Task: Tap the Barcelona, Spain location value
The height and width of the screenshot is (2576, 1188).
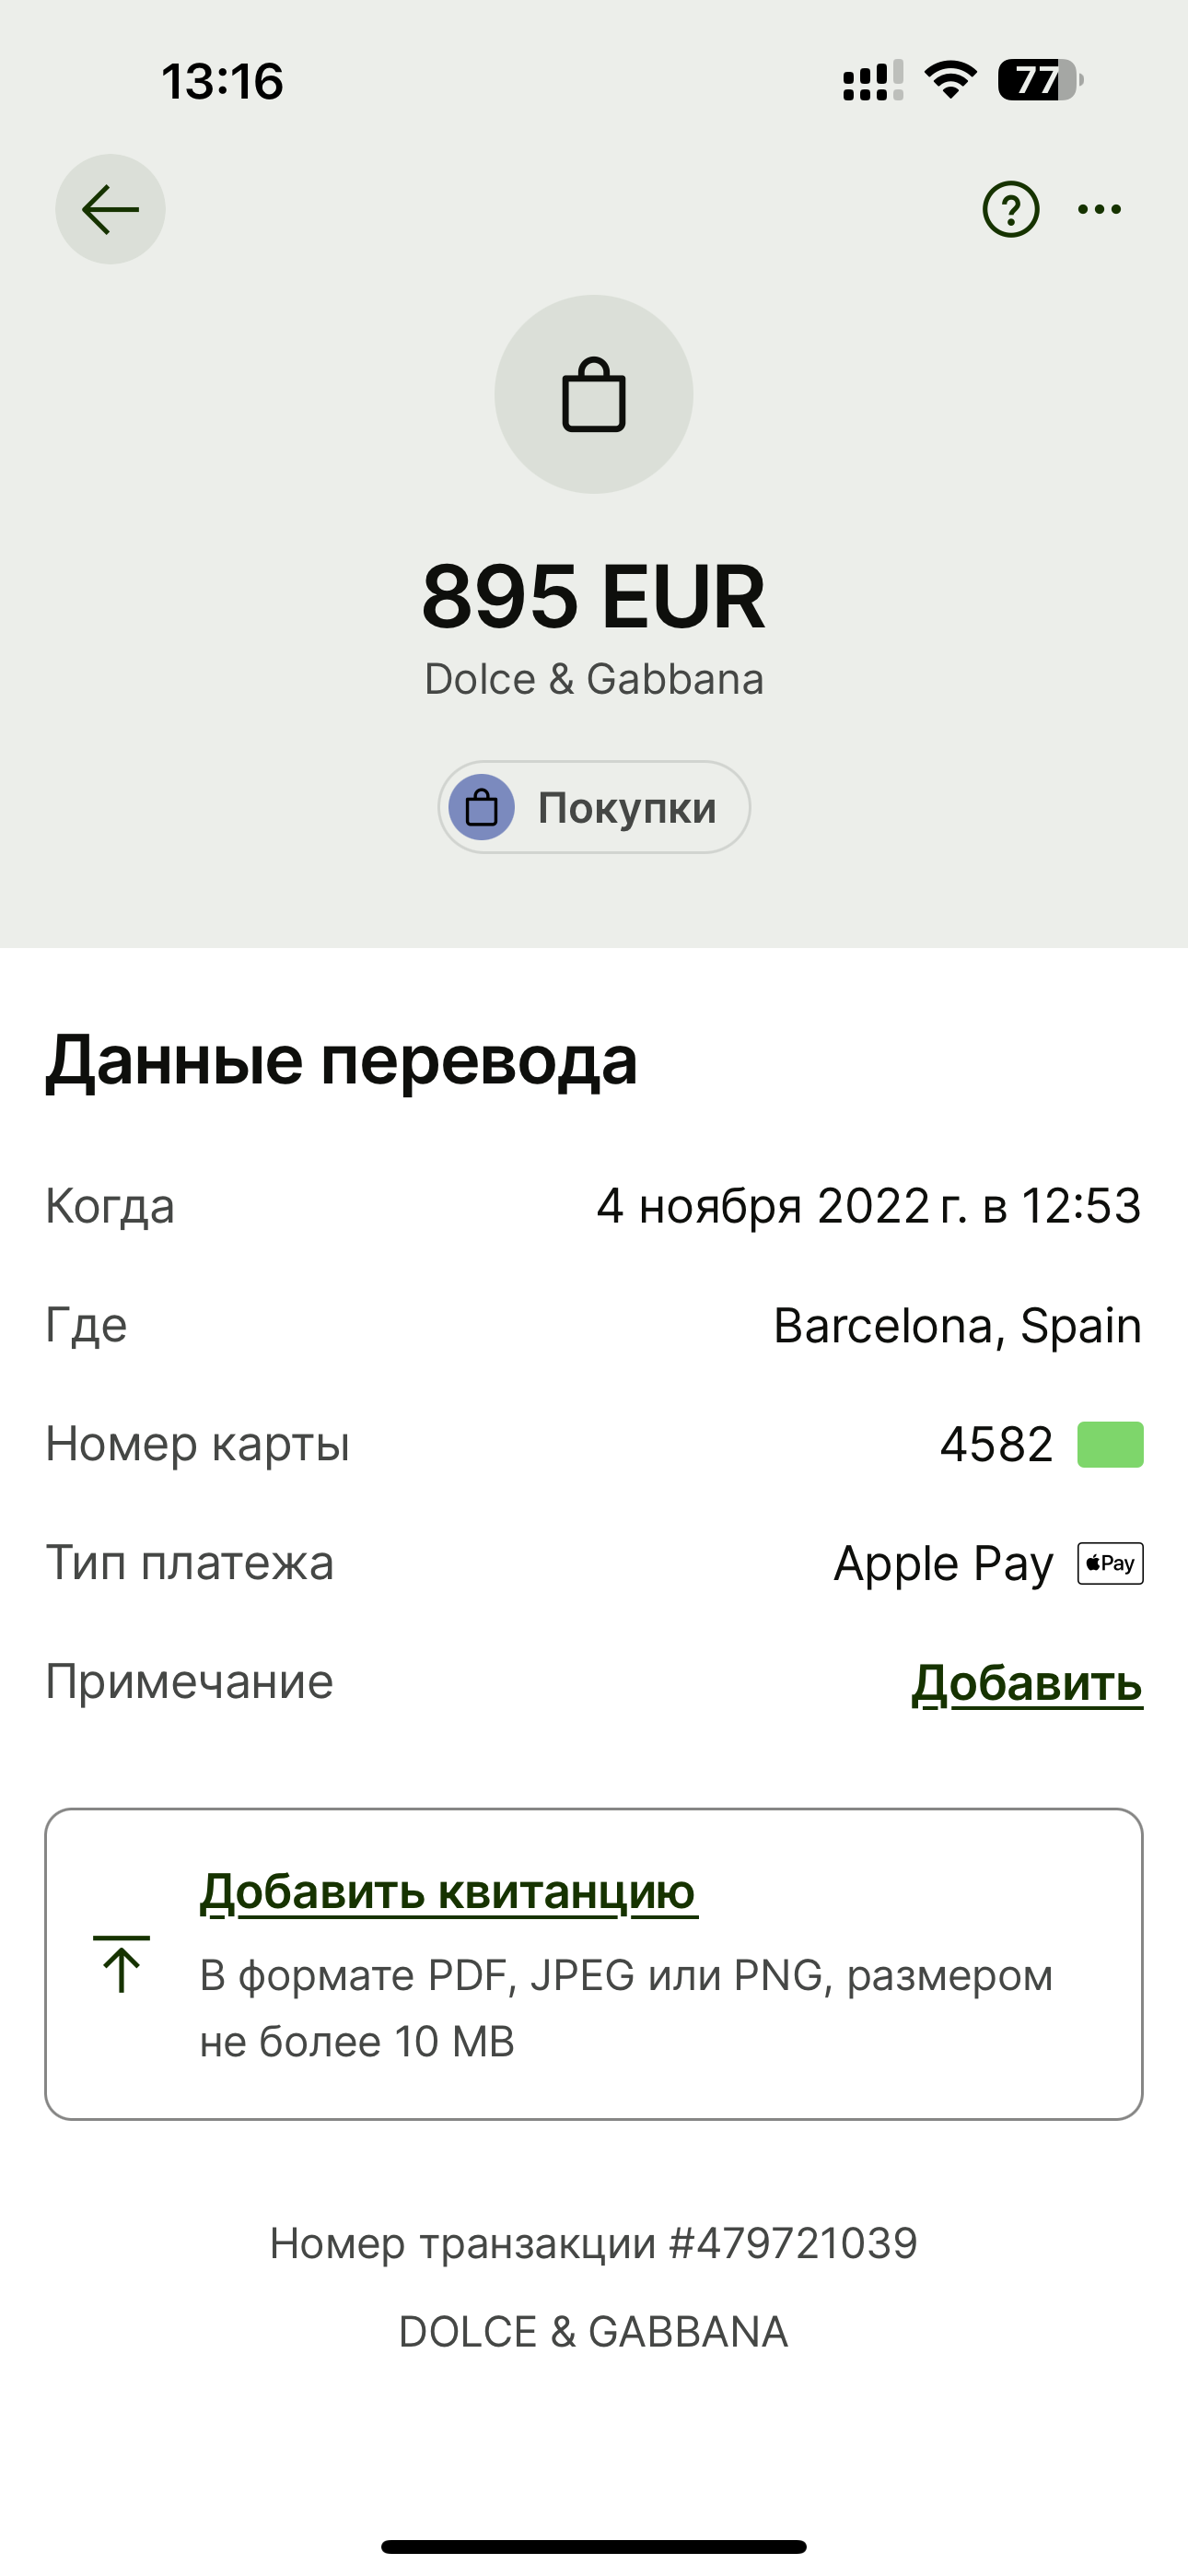Action: [x=957, y=1326]
